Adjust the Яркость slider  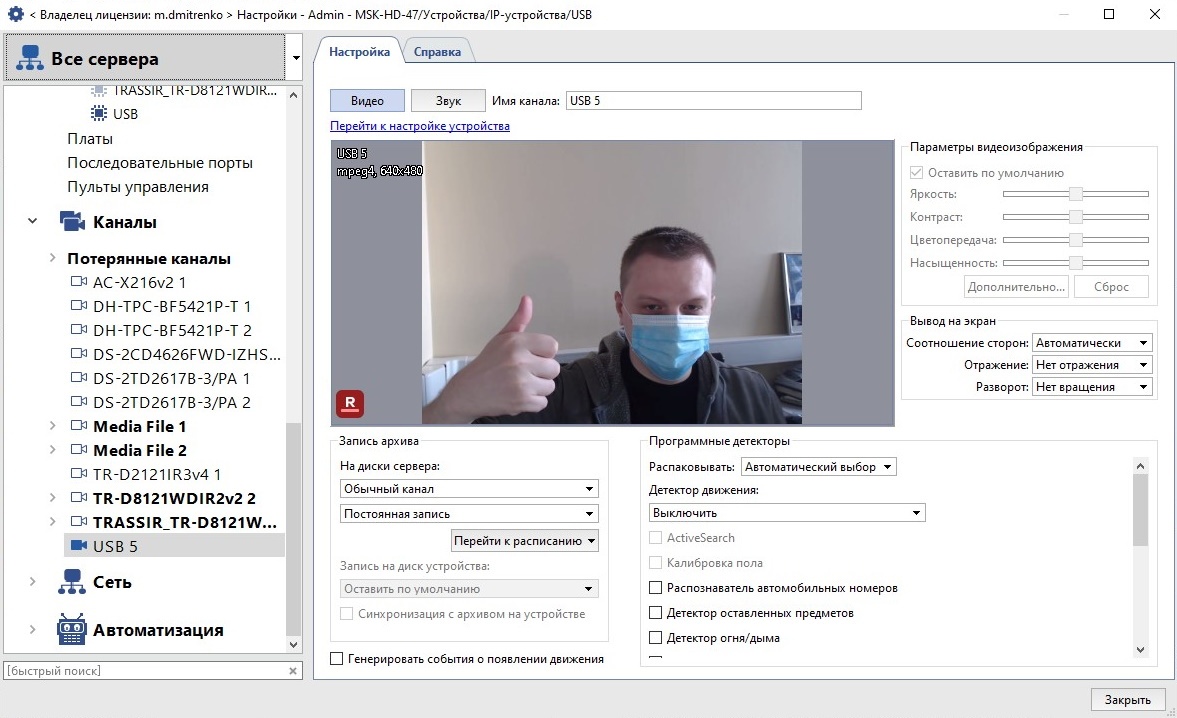point(1076,194)
